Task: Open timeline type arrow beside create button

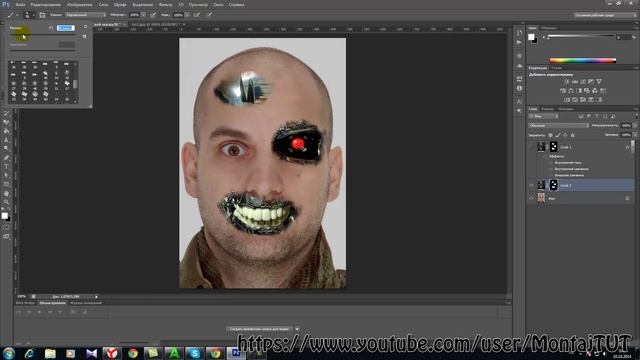Action: 297,329
